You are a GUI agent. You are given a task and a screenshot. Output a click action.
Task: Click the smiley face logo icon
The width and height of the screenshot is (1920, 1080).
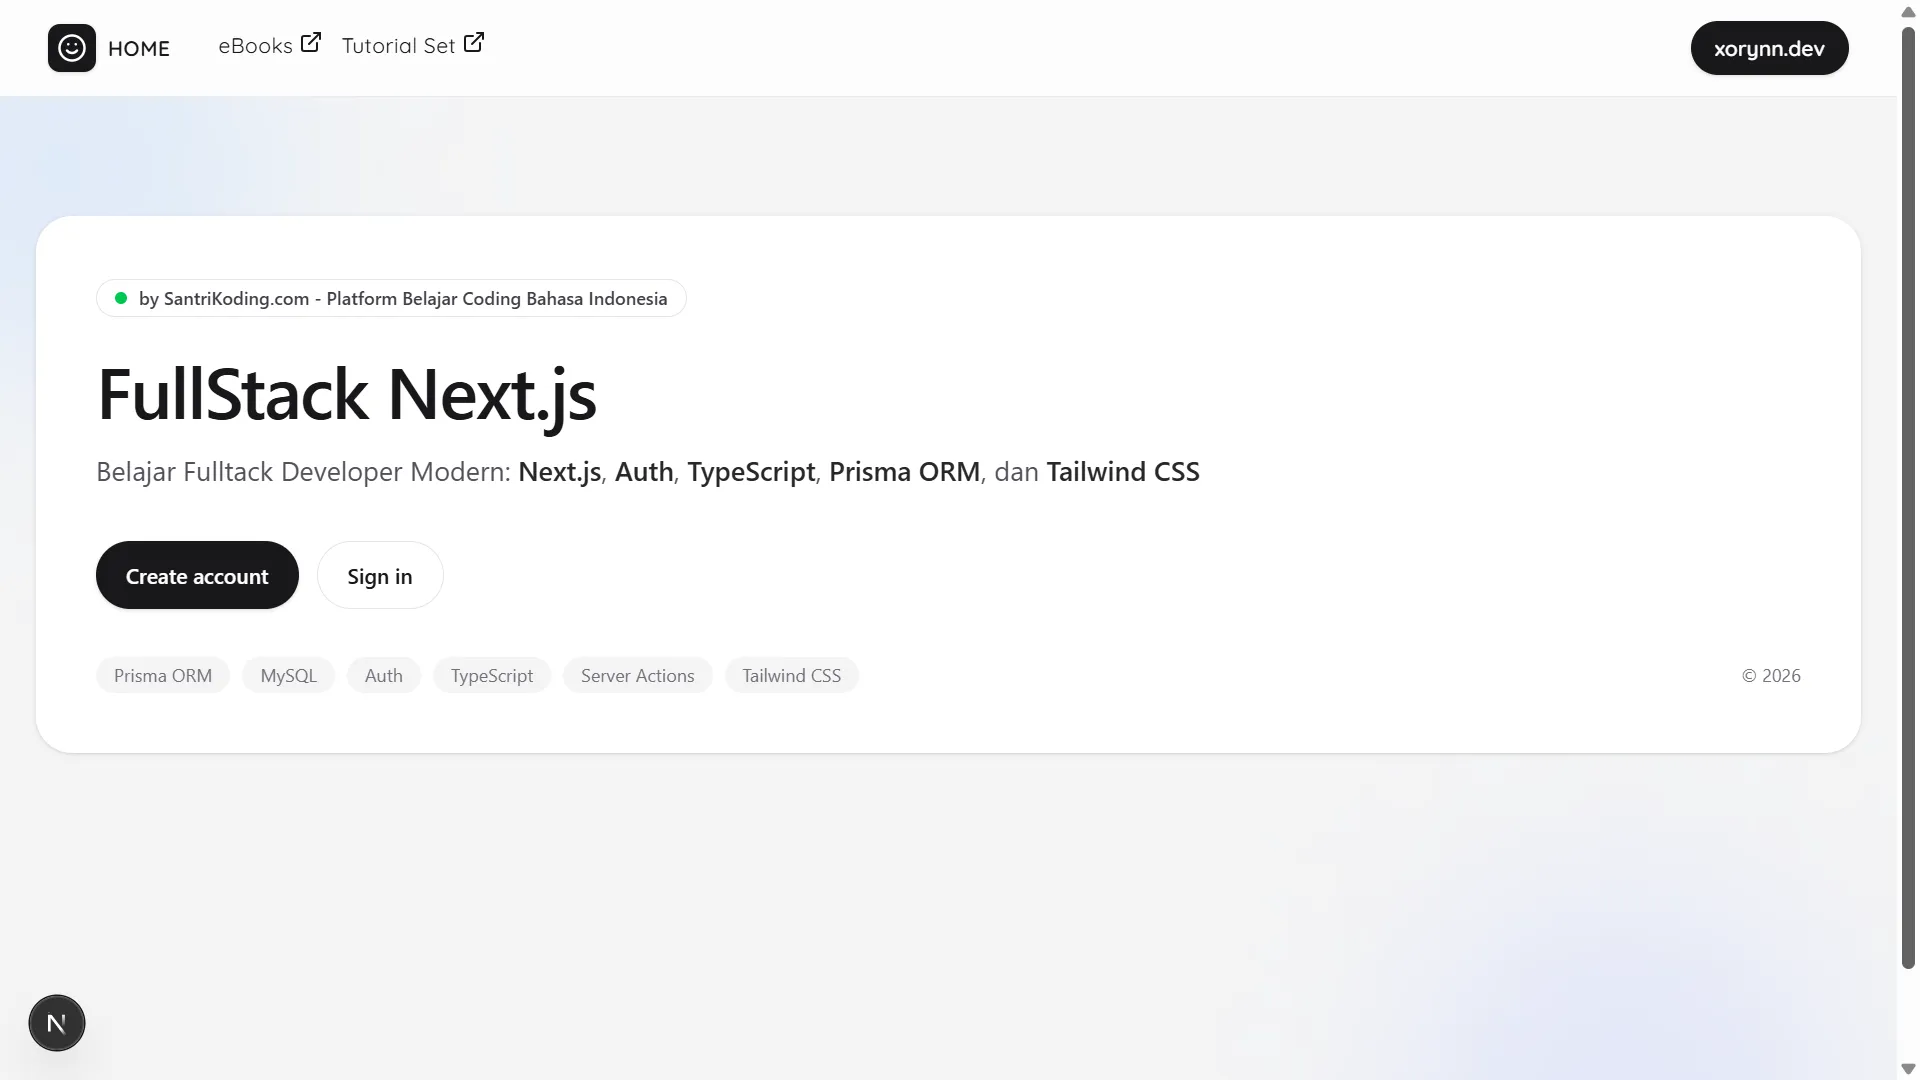tap(72, 48)
